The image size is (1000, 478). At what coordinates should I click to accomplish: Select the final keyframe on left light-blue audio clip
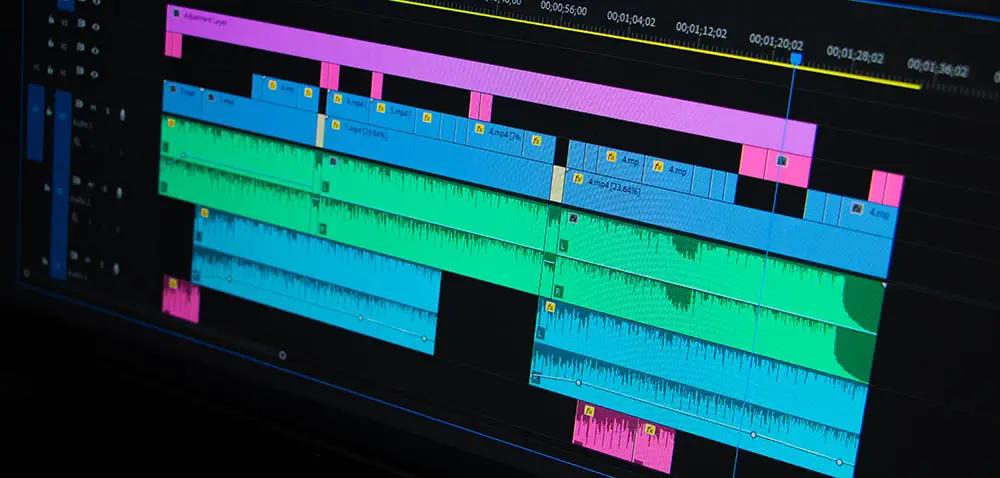click(424, 338)
